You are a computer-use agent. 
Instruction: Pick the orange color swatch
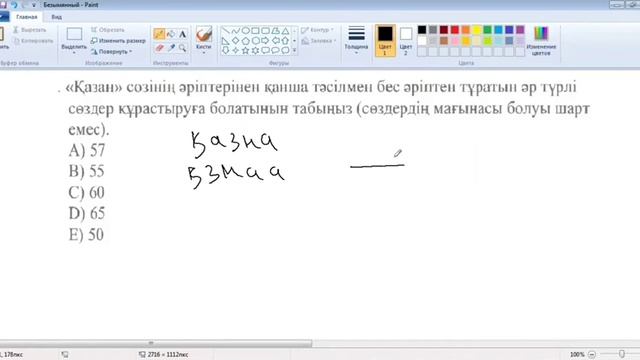pyautogui.click(x=466, y=29)
